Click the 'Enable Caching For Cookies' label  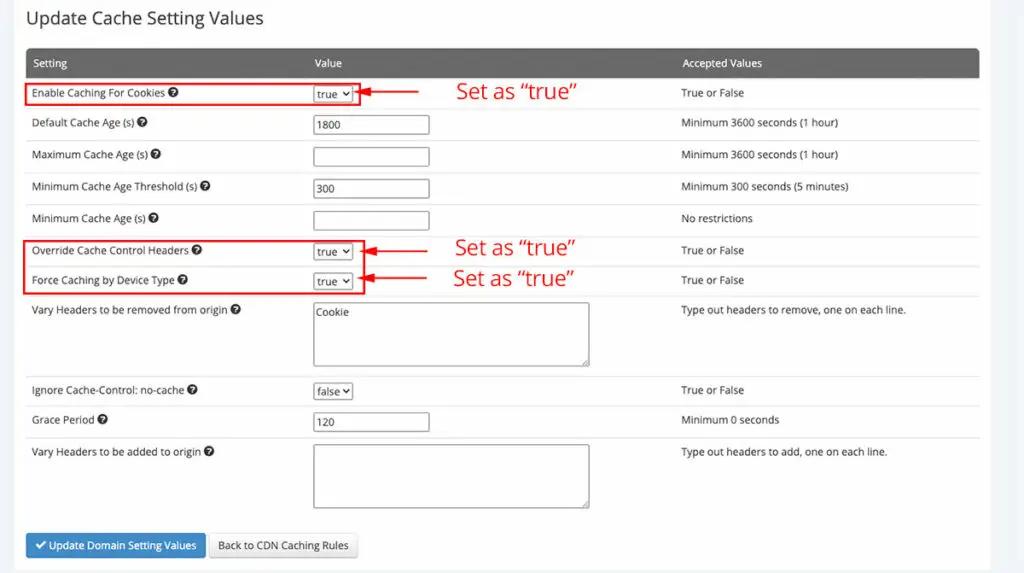point(98,93)
